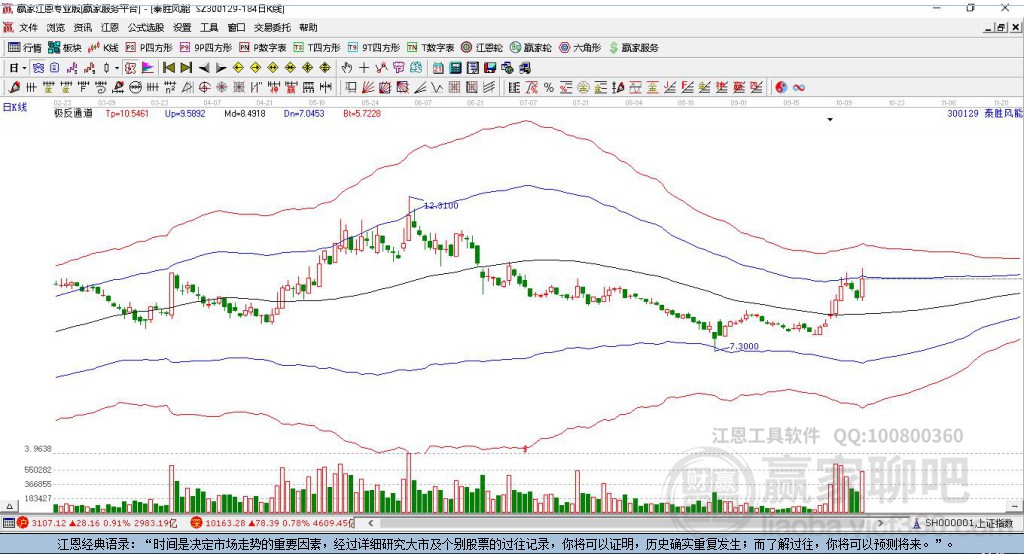Open the P数字表 tool
The height and width of the screenshot is (554, 1024).
tap(263, 48)
